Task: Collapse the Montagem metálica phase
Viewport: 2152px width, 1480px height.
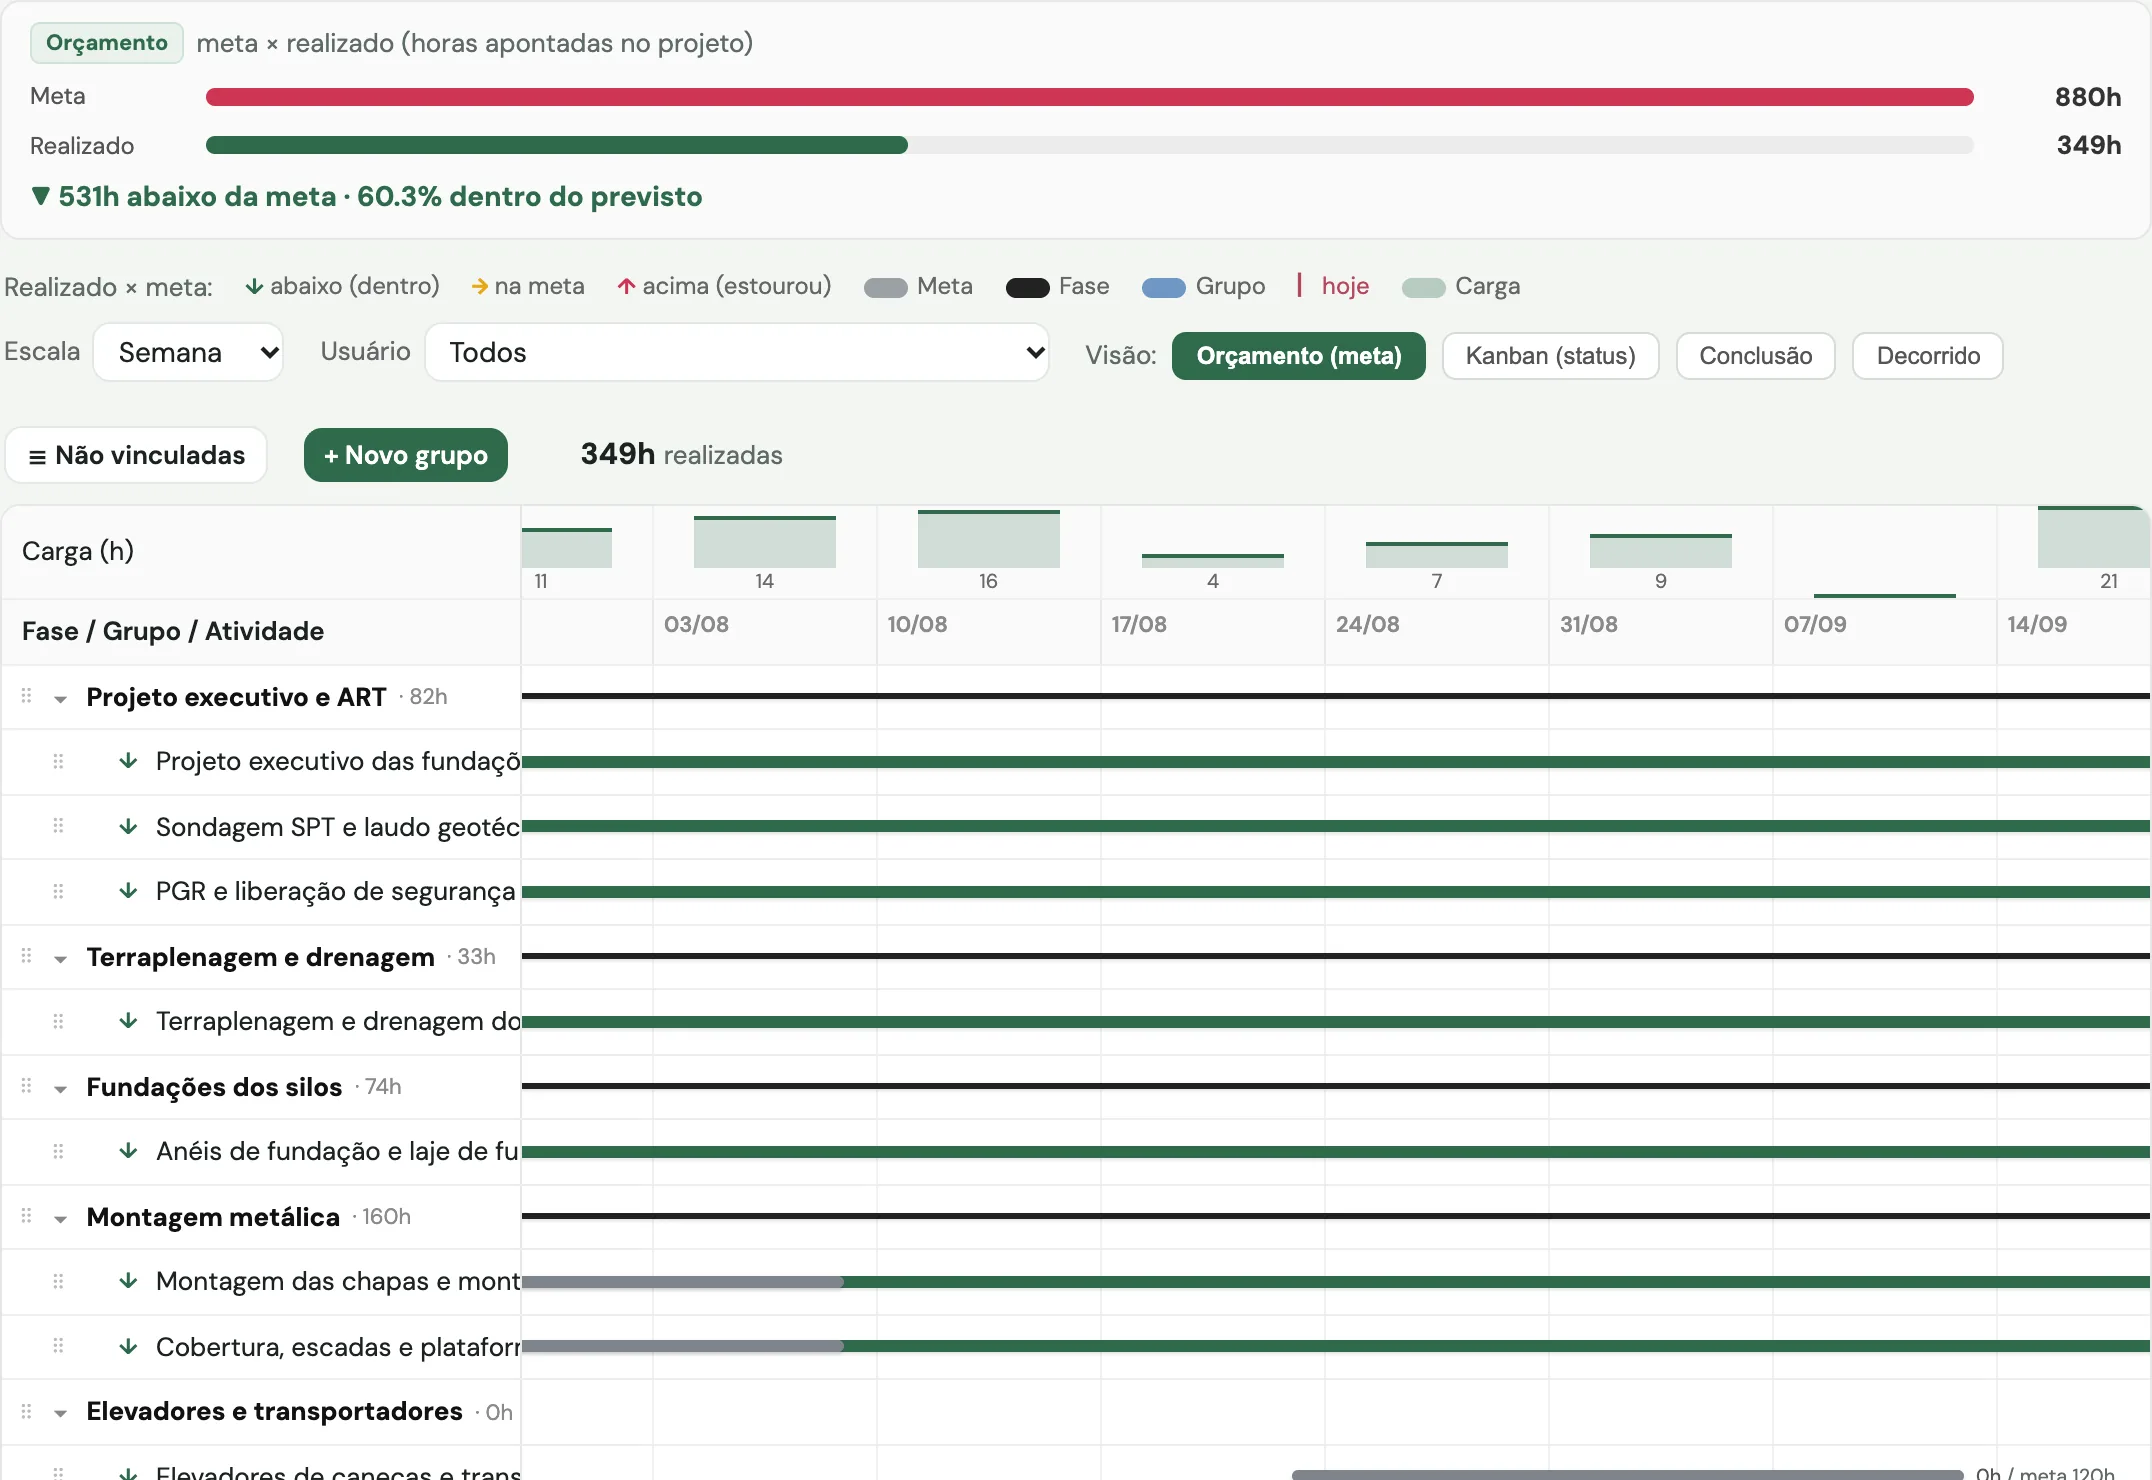Action: [x=60, y=1219]
